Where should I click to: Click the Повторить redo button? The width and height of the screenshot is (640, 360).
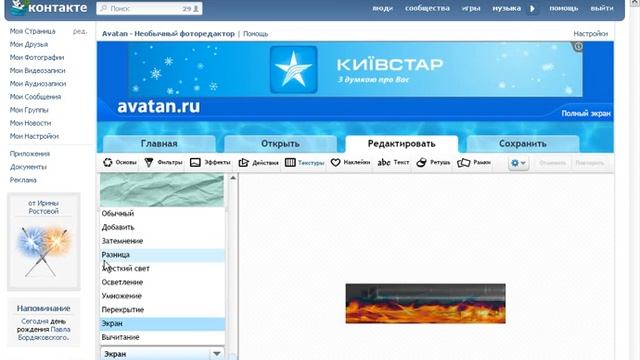pyautogui.click(x=589, y=163)
